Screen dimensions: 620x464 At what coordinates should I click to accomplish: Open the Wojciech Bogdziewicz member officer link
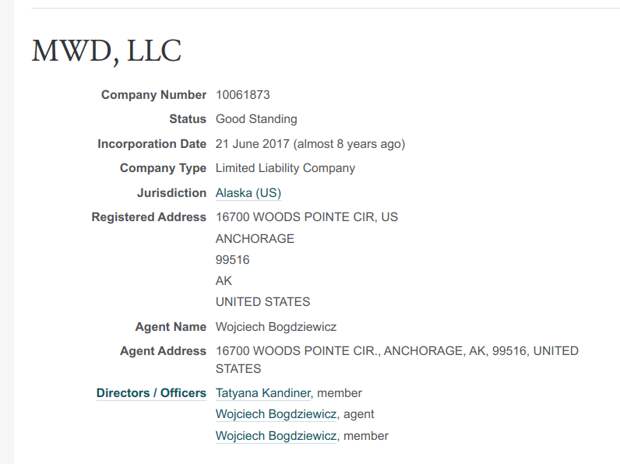click(x=276, y=436)
